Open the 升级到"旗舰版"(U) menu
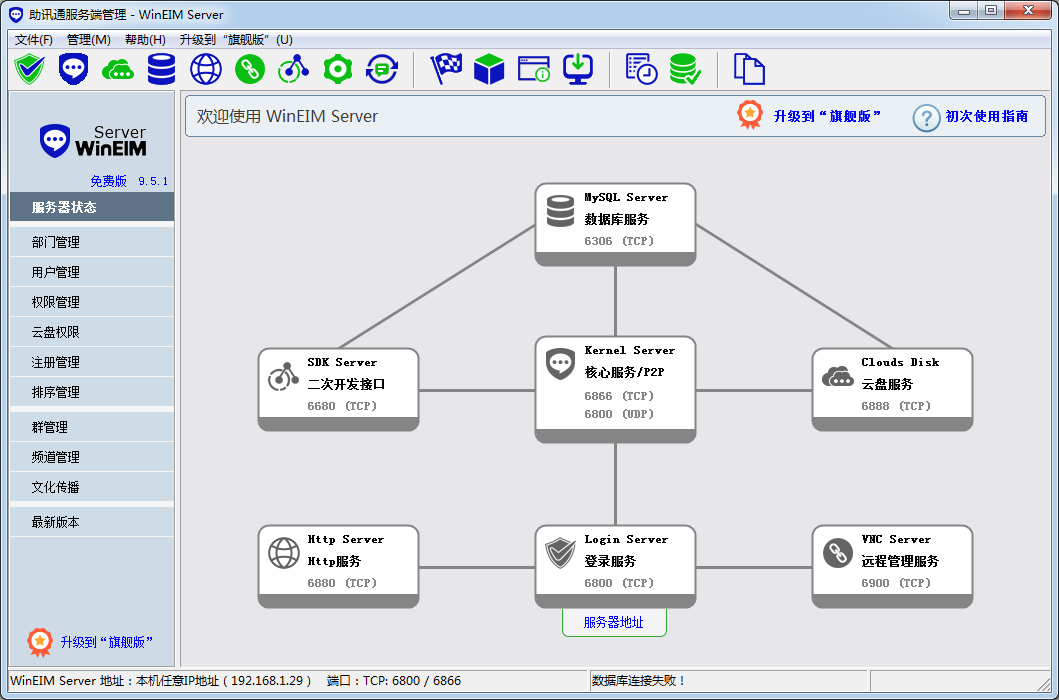Screen dimensions: 1059x700 pos(236,40)
